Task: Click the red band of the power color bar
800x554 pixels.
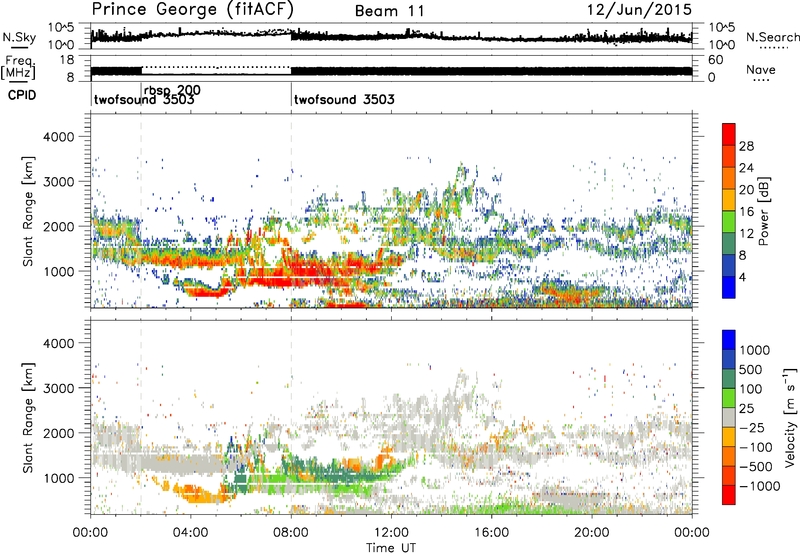Action: (729, 134)
